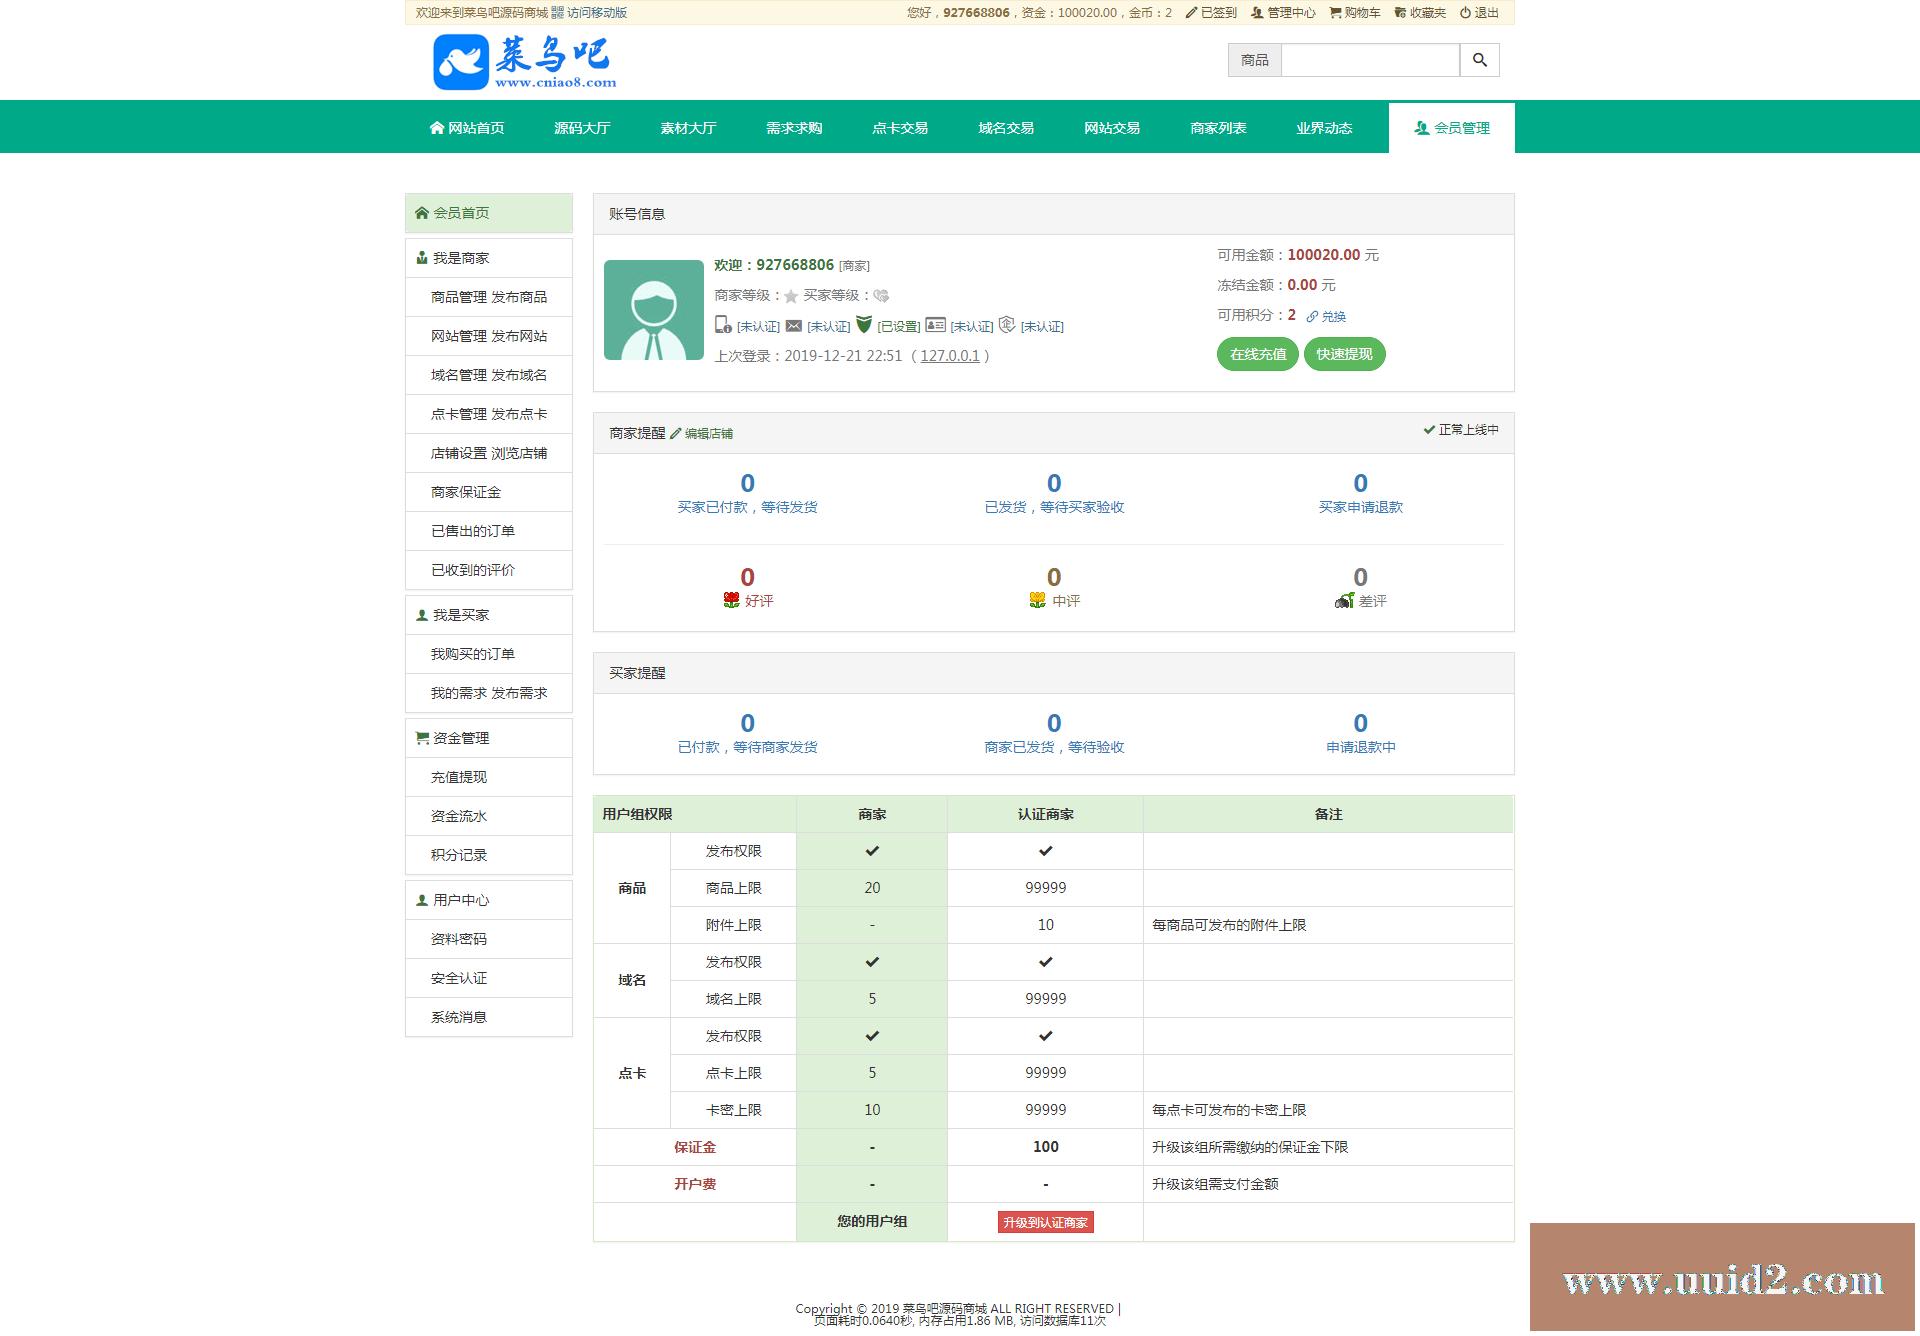Screen dimensions: 1920x1336
Task: Click the power icon to log out (退出)
Action: click(x=1464, y=13)
